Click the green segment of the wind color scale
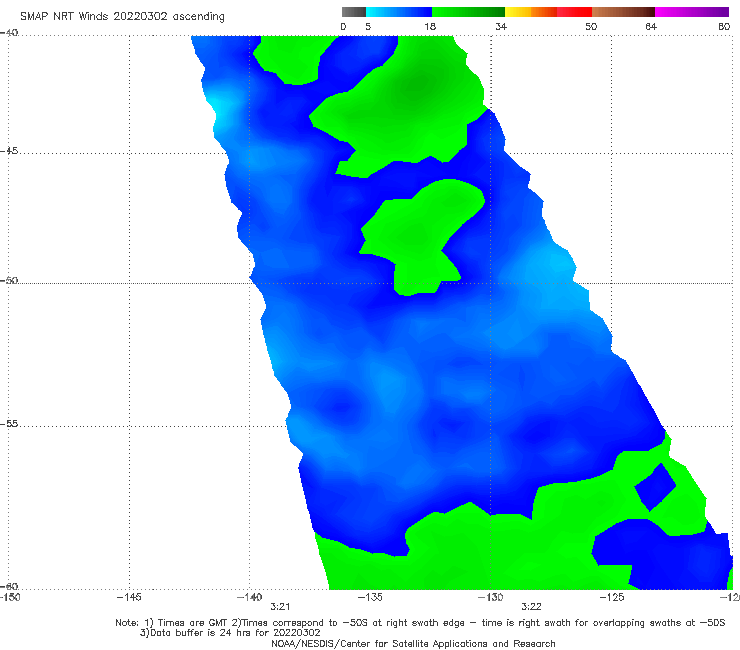 click(468, 12)
